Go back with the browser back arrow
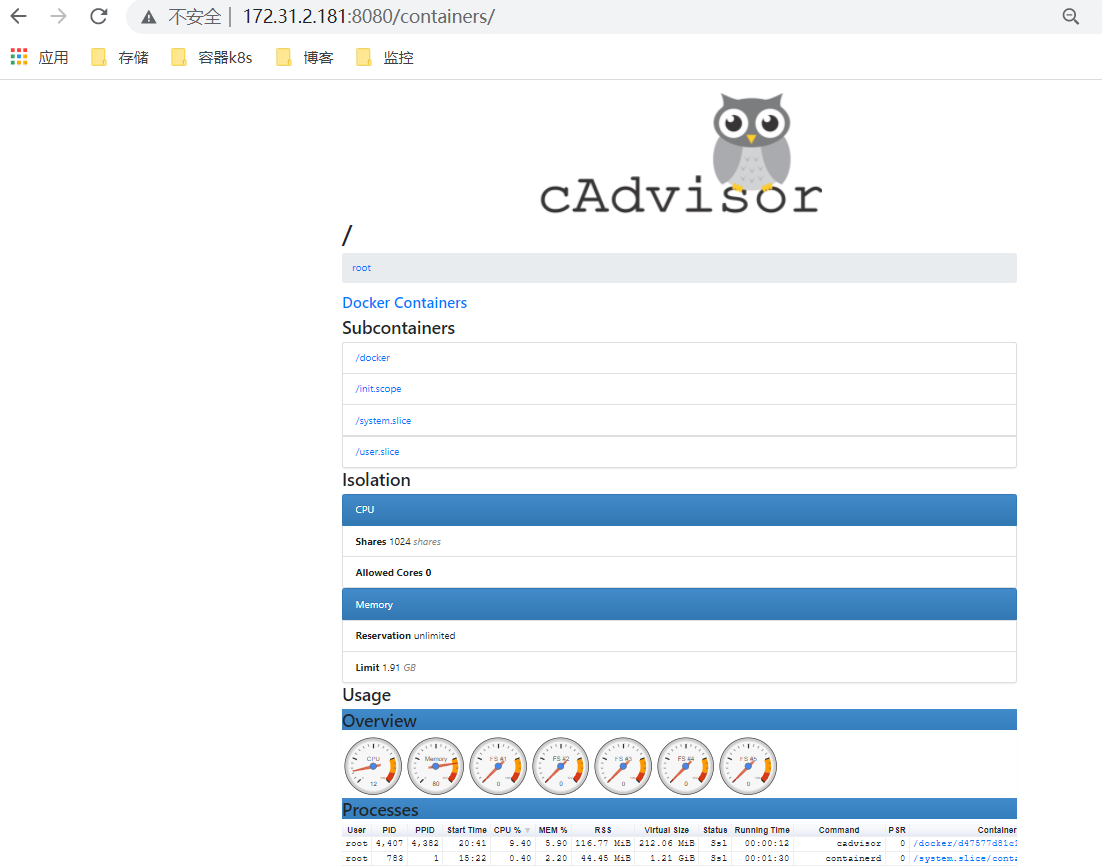The image size is (1102, 866). click(19, 16)
